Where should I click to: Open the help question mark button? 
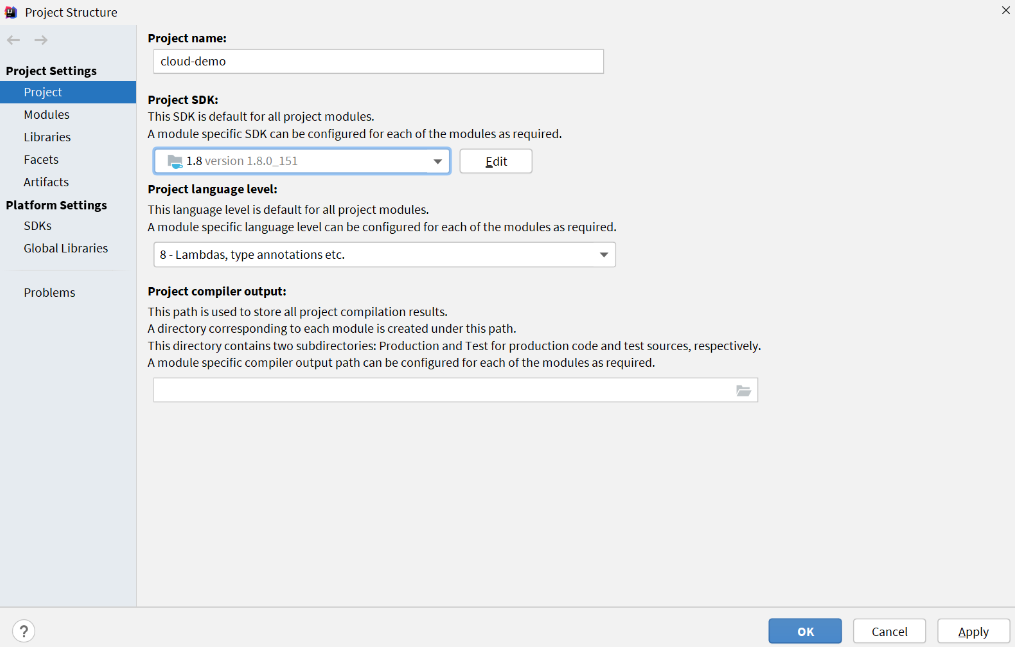pos(23,631)
